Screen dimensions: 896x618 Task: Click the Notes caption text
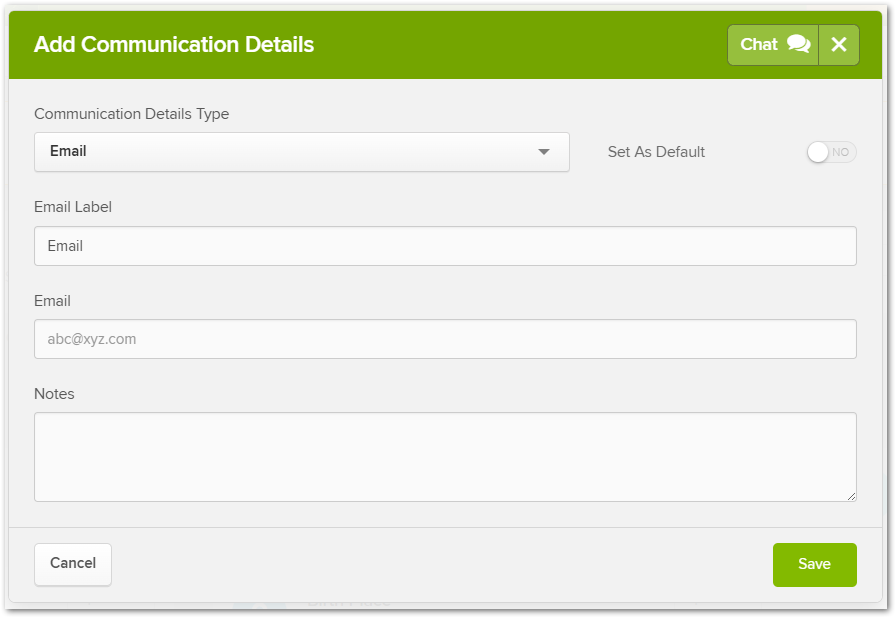click(x=54, y=394)
